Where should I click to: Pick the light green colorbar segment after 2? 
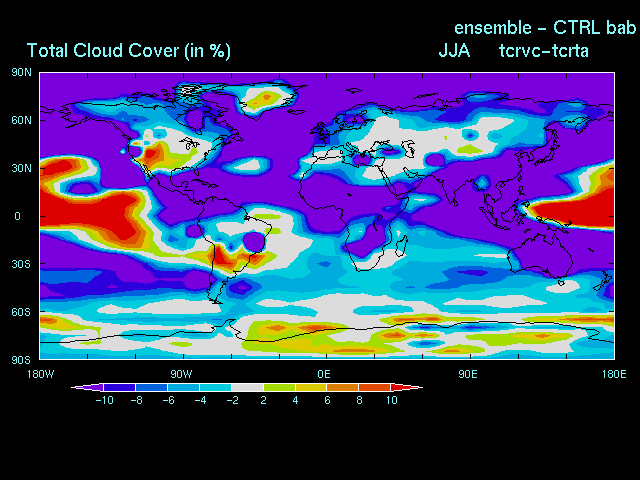click(x=279, y=386)
